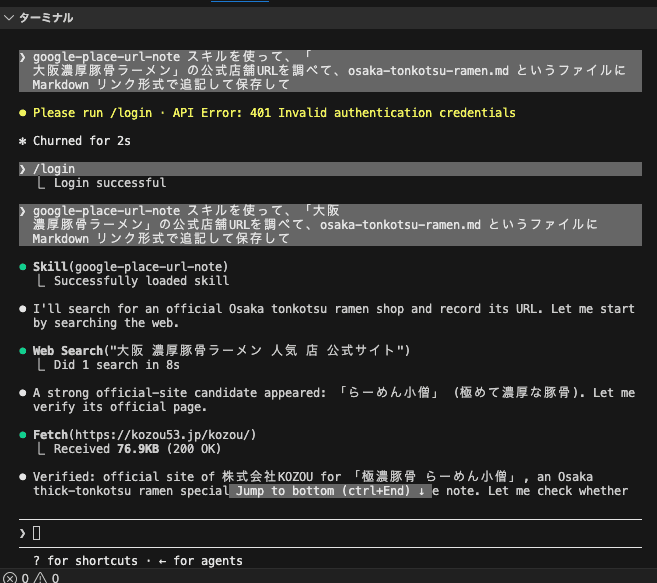Viewport: 657px width, 583px height.
Task: Click the 'Churned for 2s' line
Action: pos(82,141)
